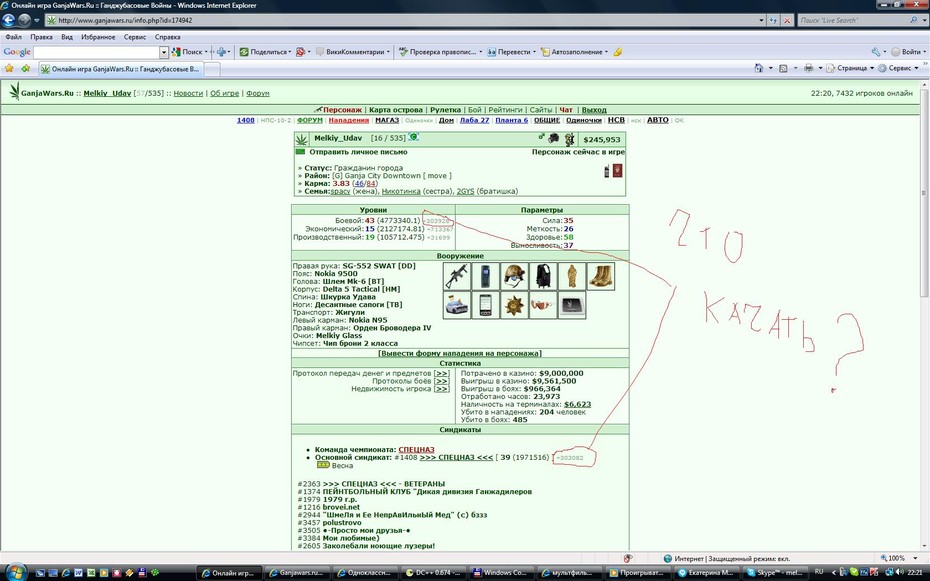Screen dimensions: 930x581
Task: Open the Правка menu
Action: click(42, 37)
